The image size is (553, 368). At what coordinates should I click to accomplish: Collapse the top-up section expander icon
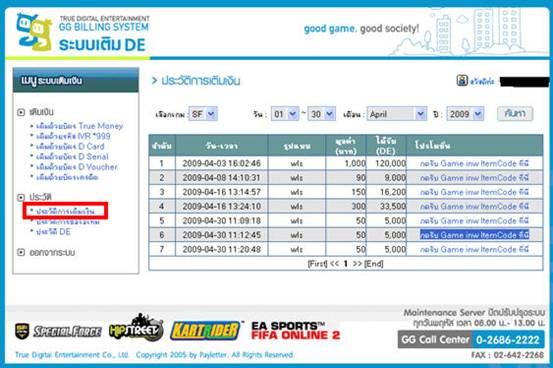pyautogui.click(x=21, y=112)
